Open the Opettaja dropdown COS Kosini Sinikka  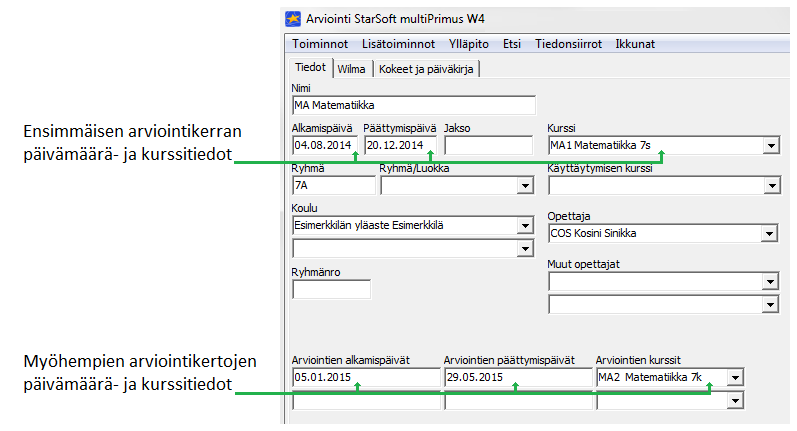coord(769,234)
